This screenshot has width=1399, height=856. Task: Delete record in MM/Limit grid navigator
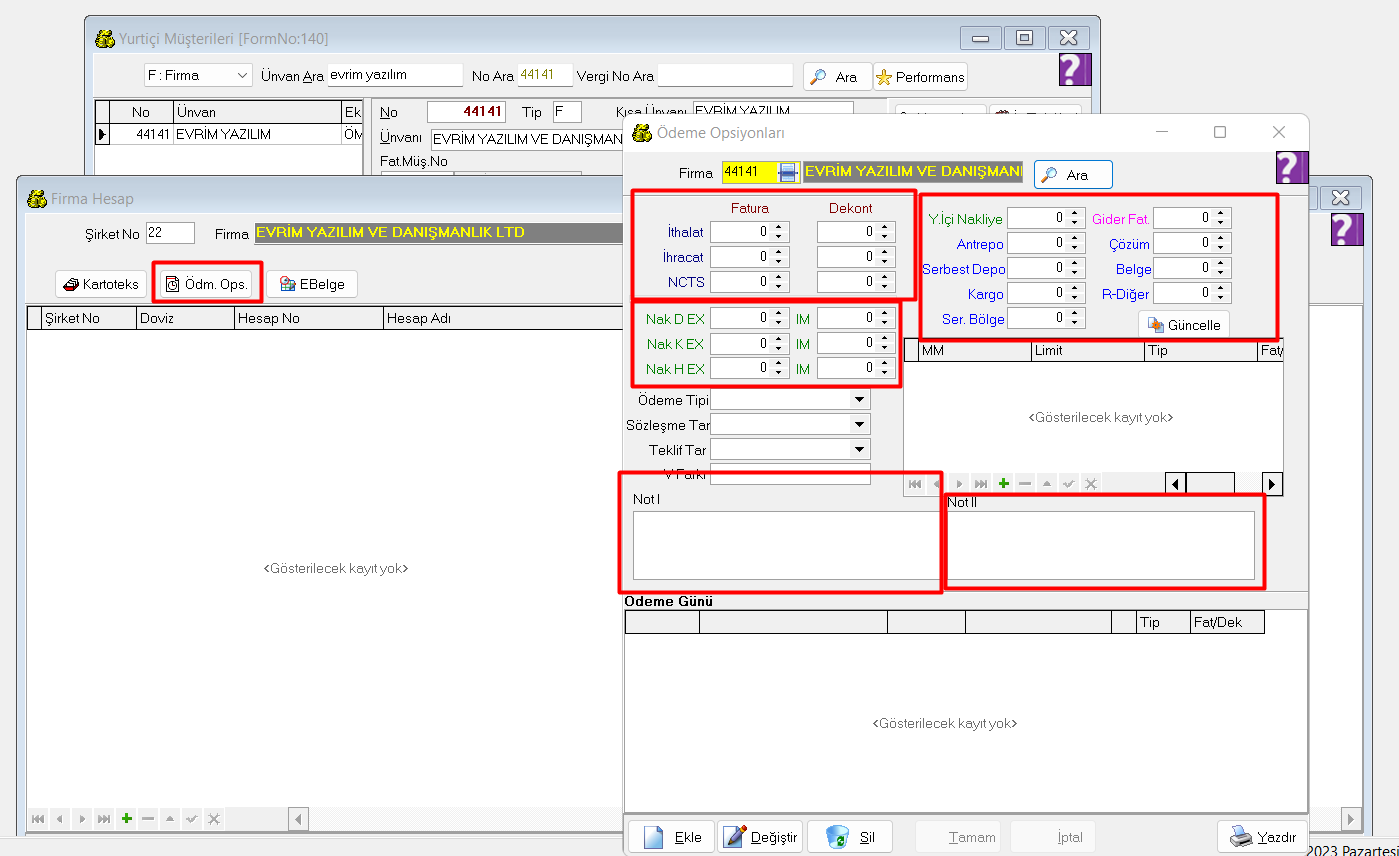(x=1025, y=484)
